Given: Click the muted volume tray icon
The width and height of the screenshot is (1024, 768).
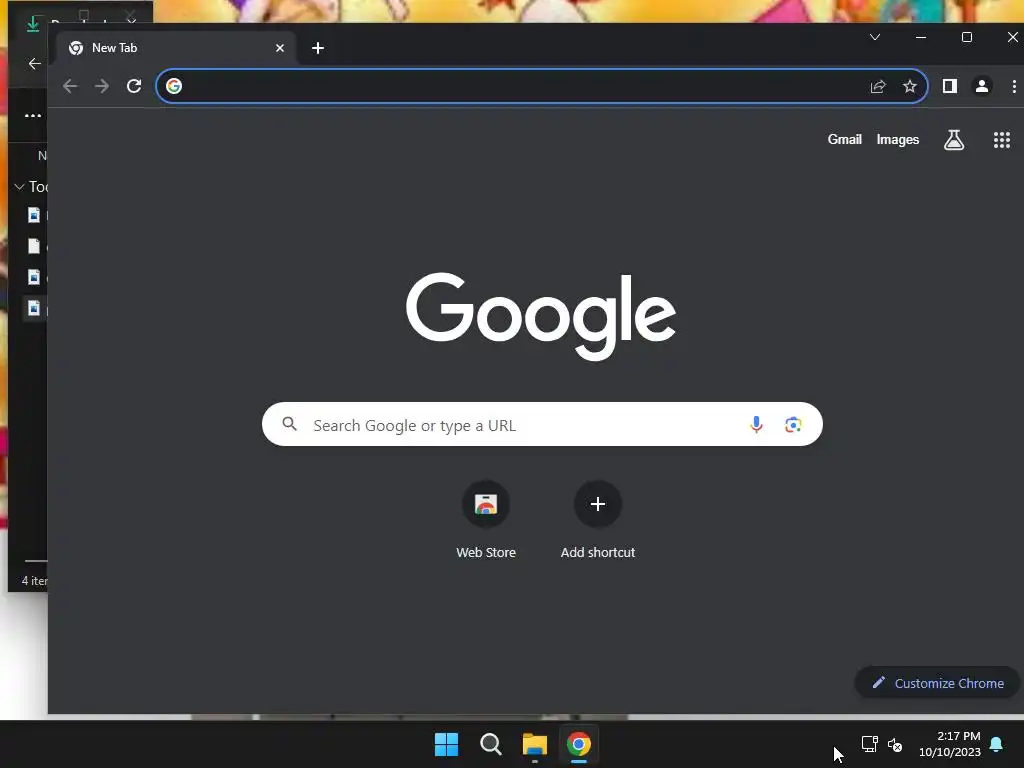Looking at the screenshot, I should pos(895,744).
